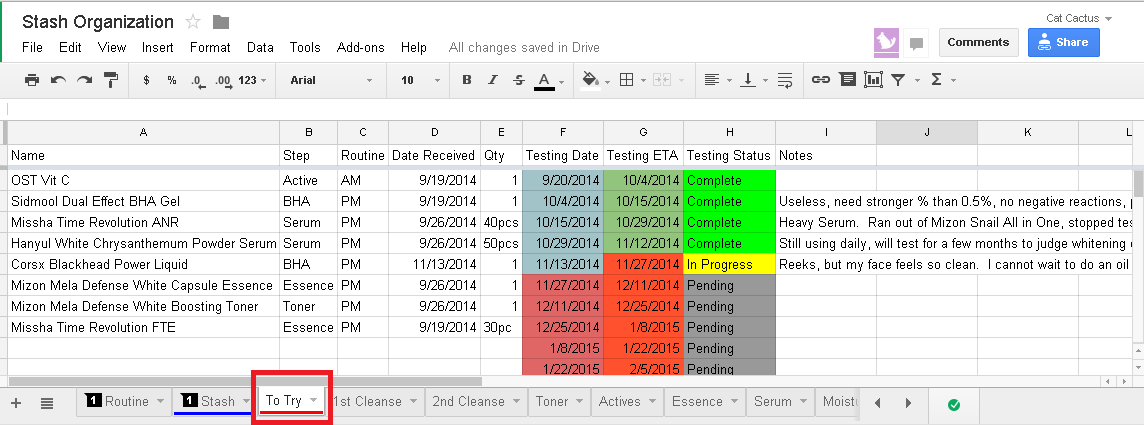Click the blue Share button
This screenshot has height=425, width=1144.
(1064, 42)
